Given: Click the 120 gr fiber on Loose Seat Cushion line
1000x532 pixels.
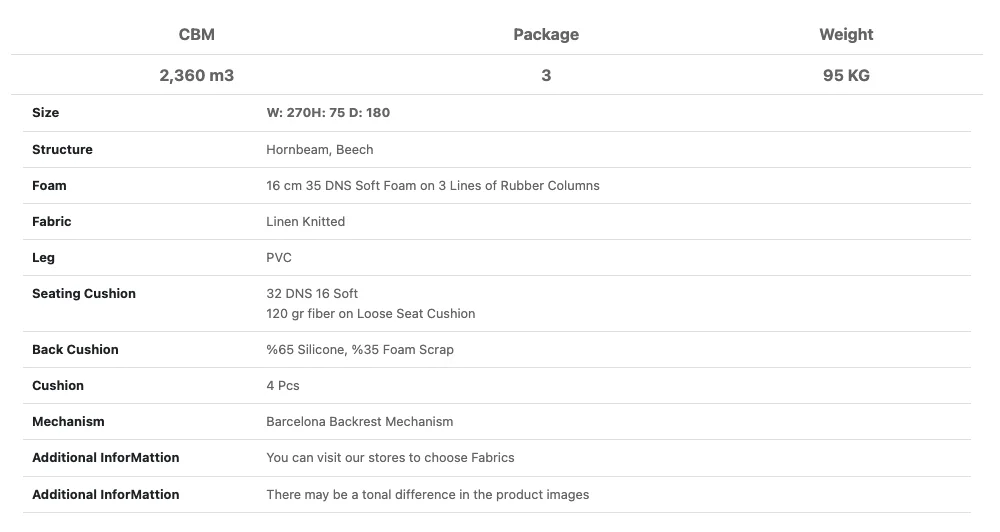Looking at the screenshot, I should coord(371,313).
